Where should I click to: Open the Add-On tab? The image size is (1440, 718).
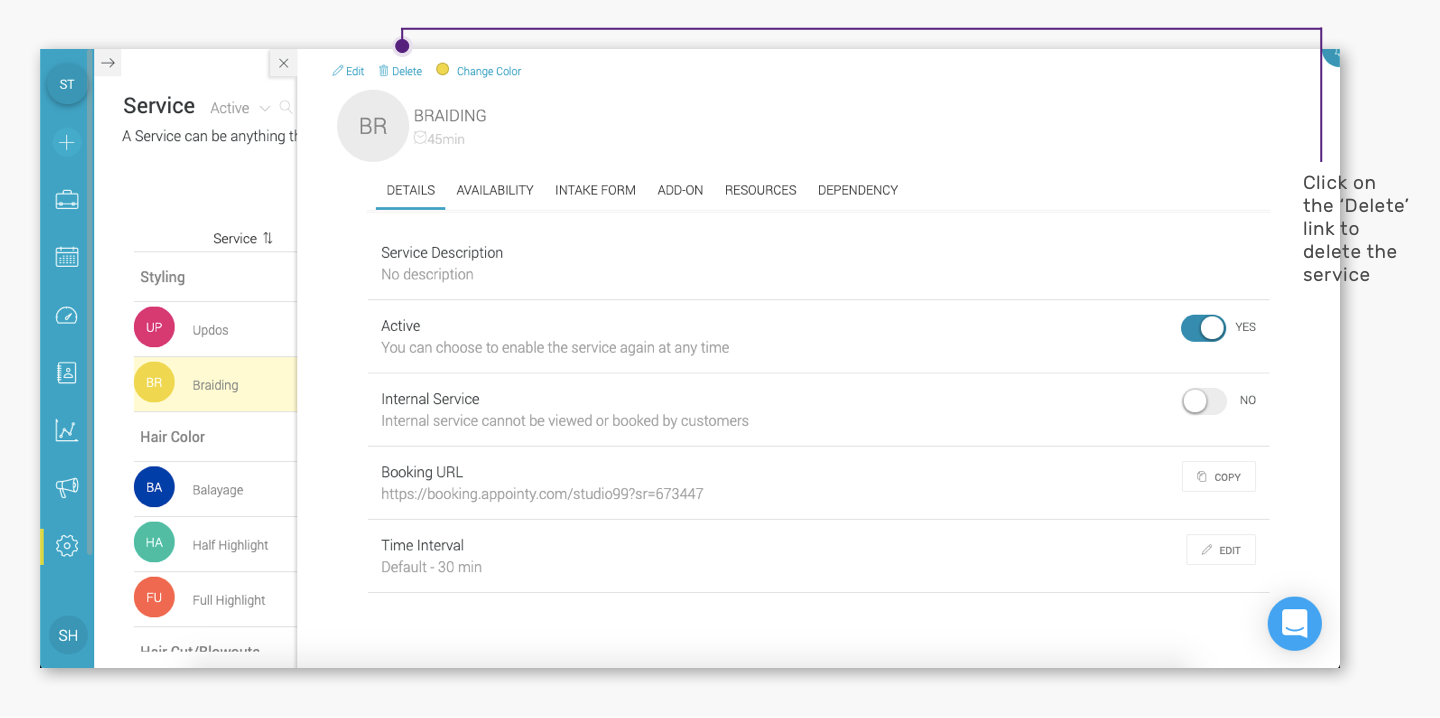[x=681, y=190]
